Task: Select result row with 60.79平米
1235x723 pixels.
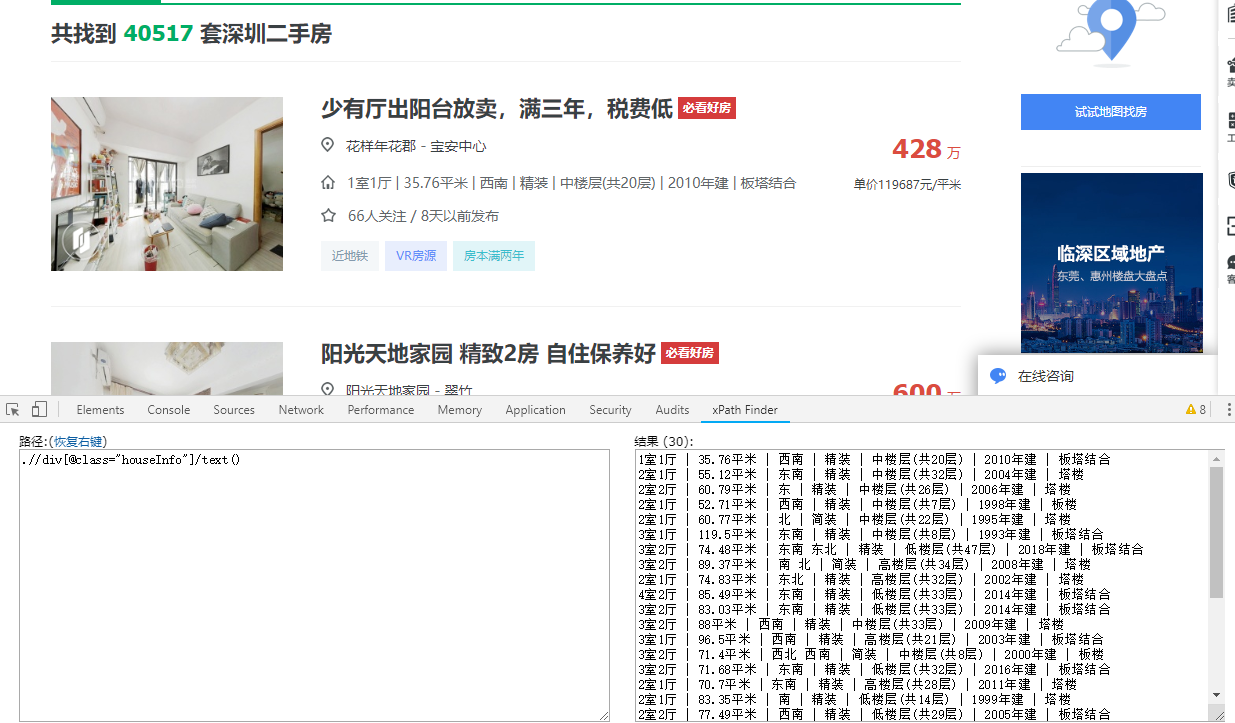Action: coord(854,489)
